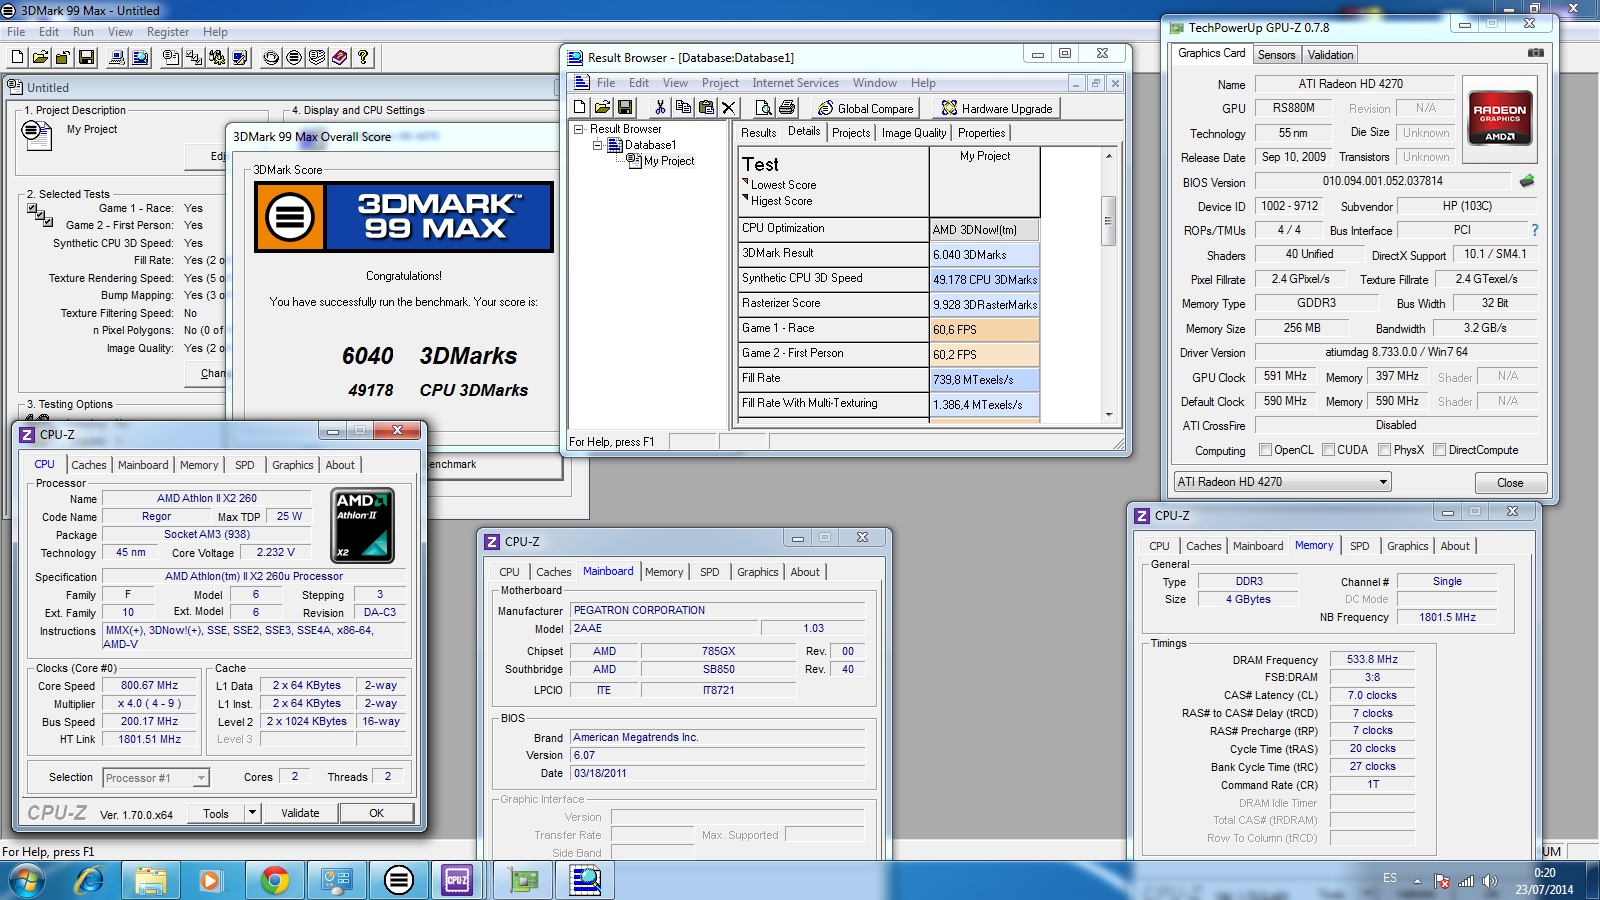Screen dimensions: 1600x900
Task: Click OK button in CPU-Z
Action: point(376,813)
